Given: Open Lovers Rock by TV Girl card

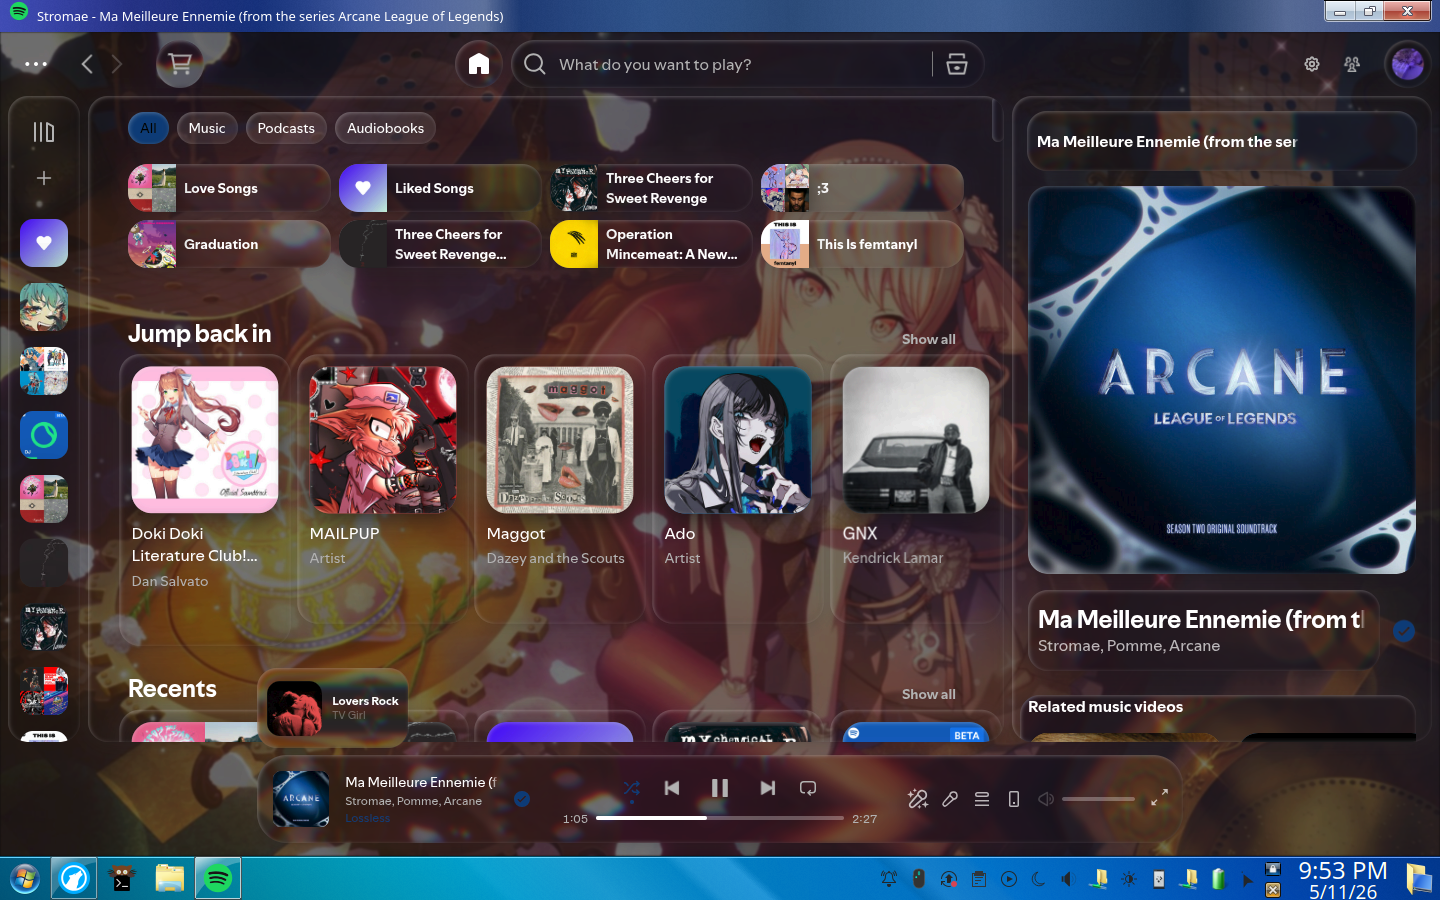Looking at the screenshot, I should 333,708.
